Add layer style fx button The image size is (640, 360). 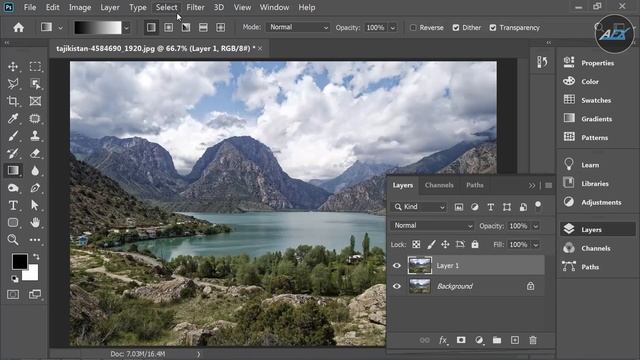[443, 340]
